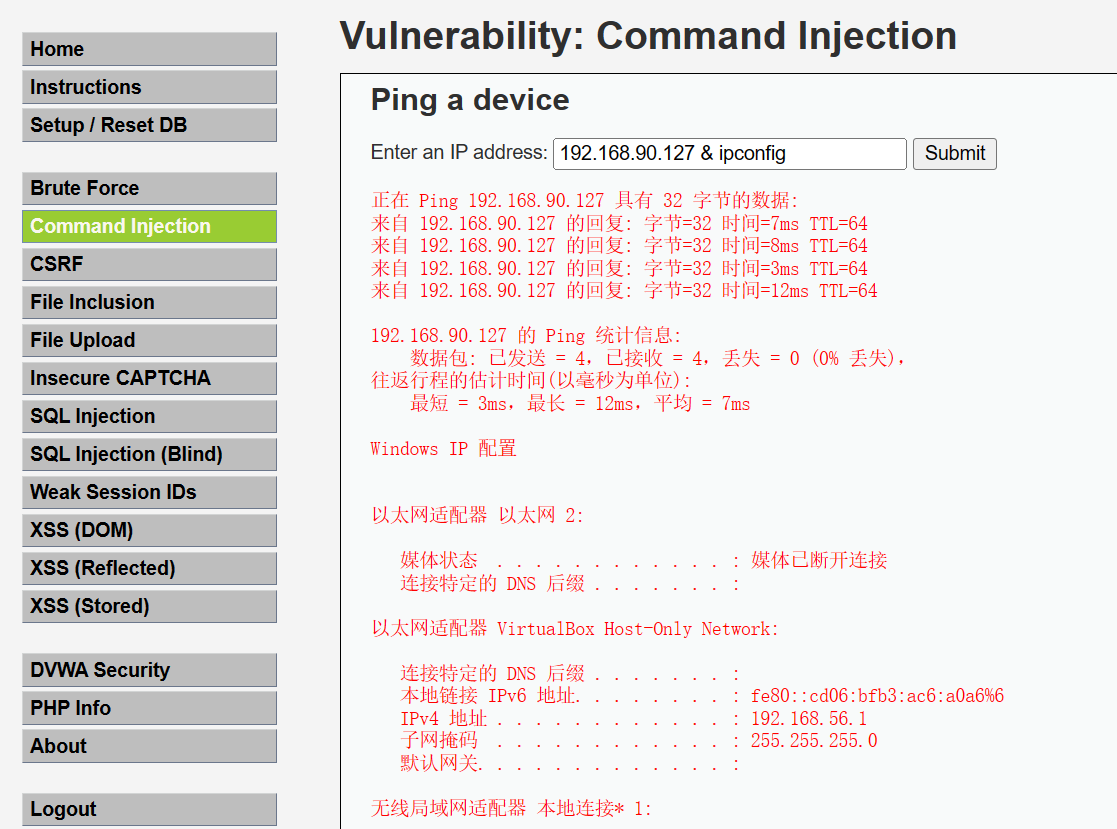Select the Brute Force module
Viewport: 1117px width, 829px height.
149,188
